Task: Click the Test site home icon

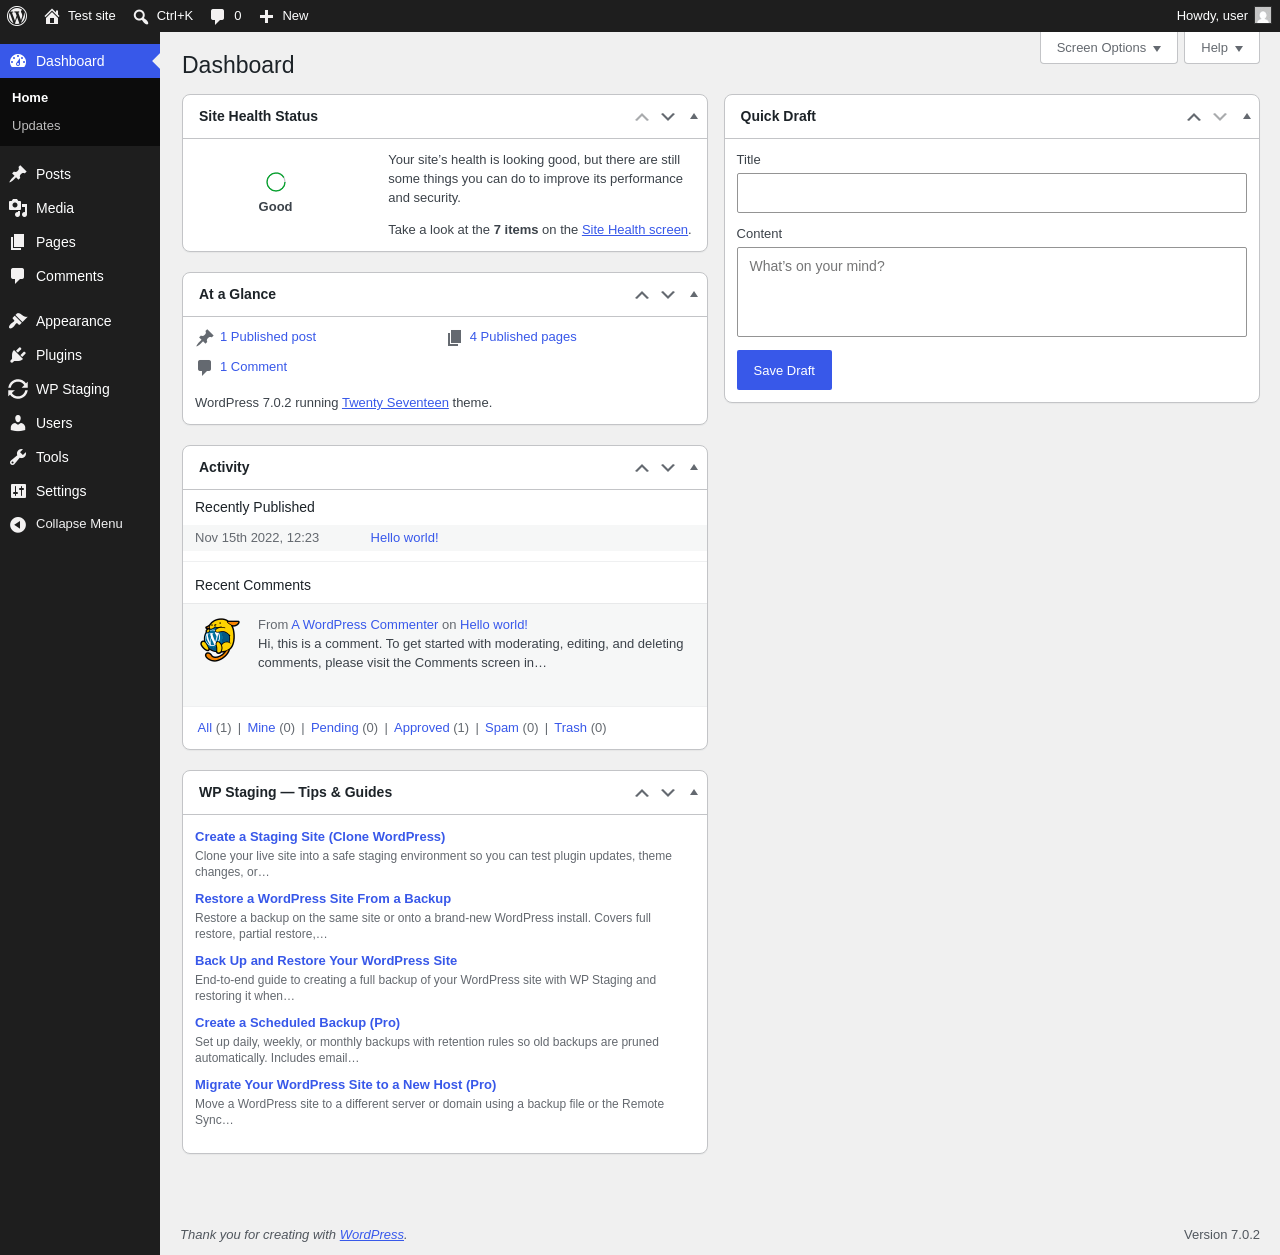Action: pos(52,16)
